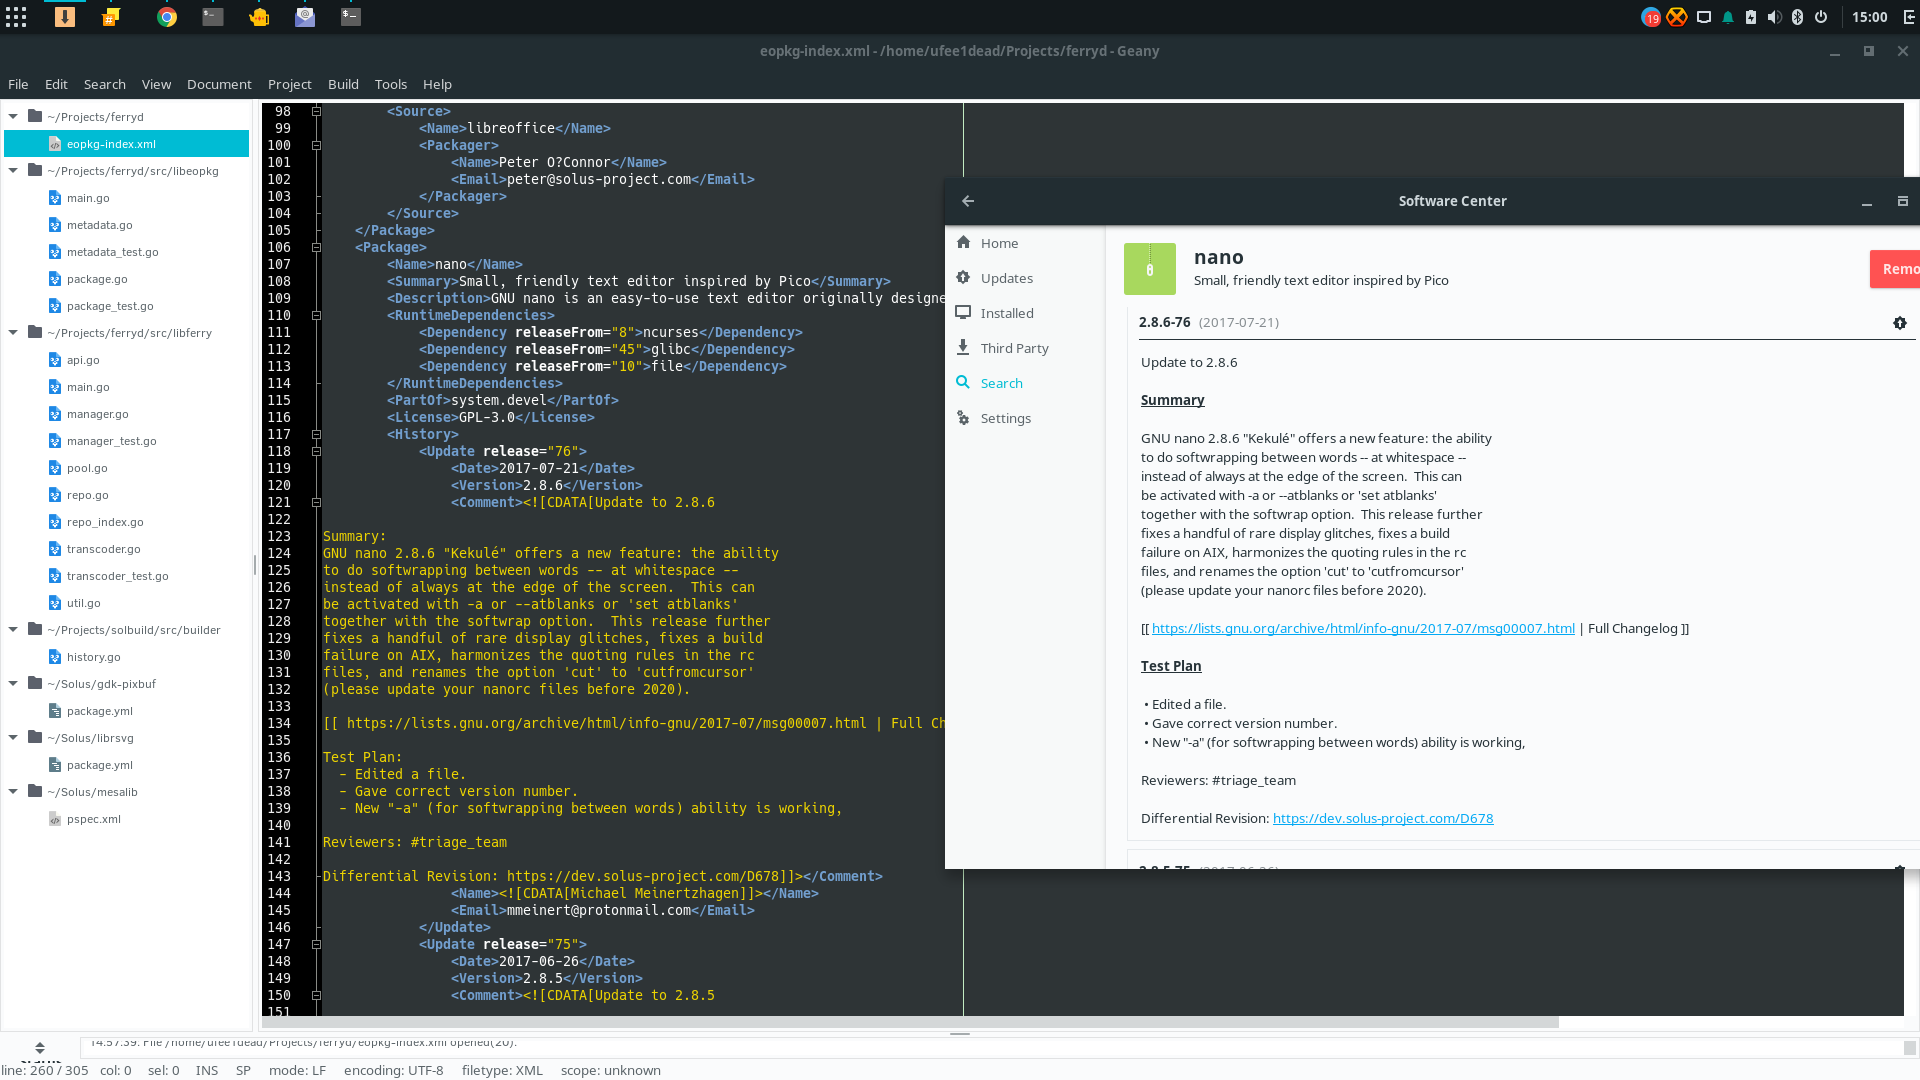Image resolution: width=1920 pixels, height=1080 pixels.
Task: Open the power menu icon in tray
Action: 1821,17
